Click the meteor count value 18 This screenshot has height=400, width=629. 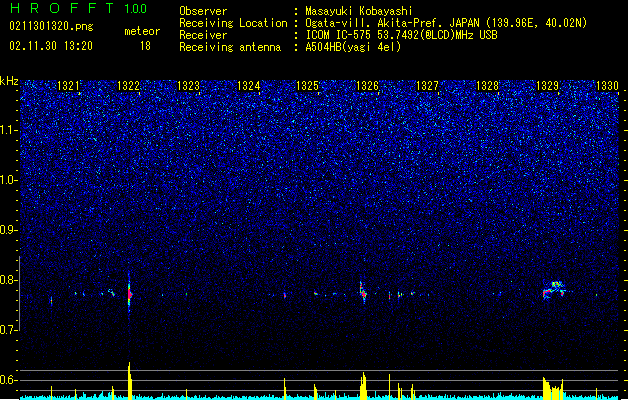[x=145, y=46]
